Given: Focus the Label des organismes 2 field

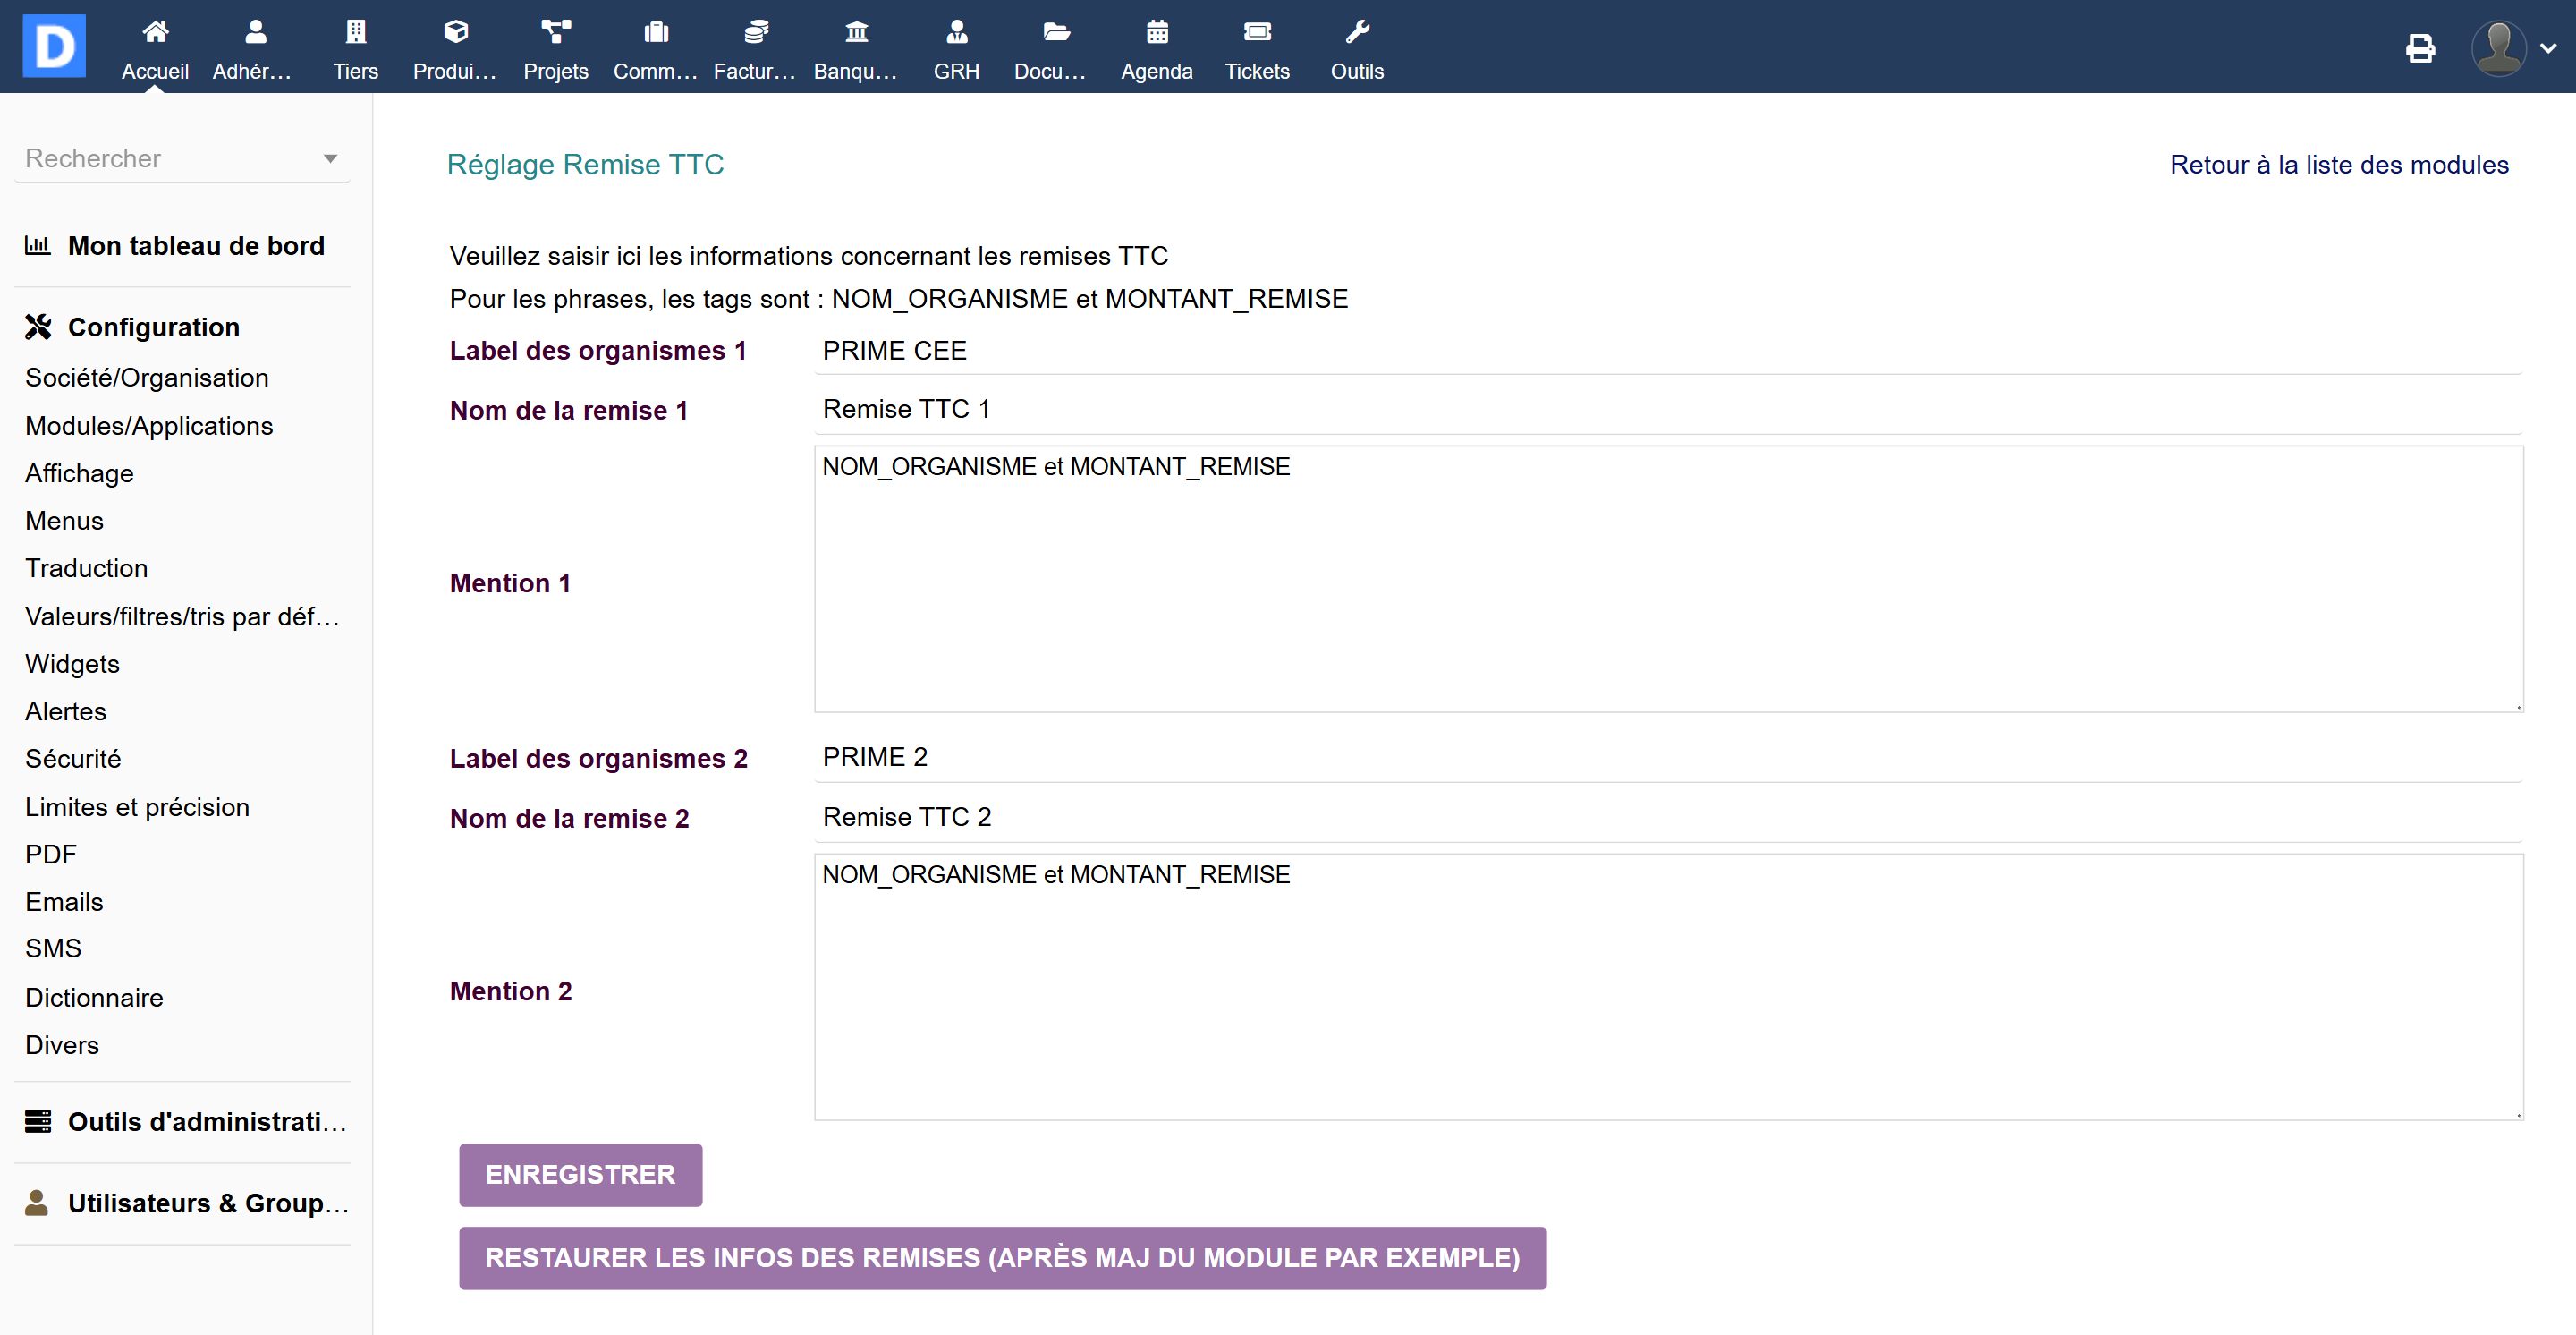Looking at the screenshot, I should [1667, 758].
